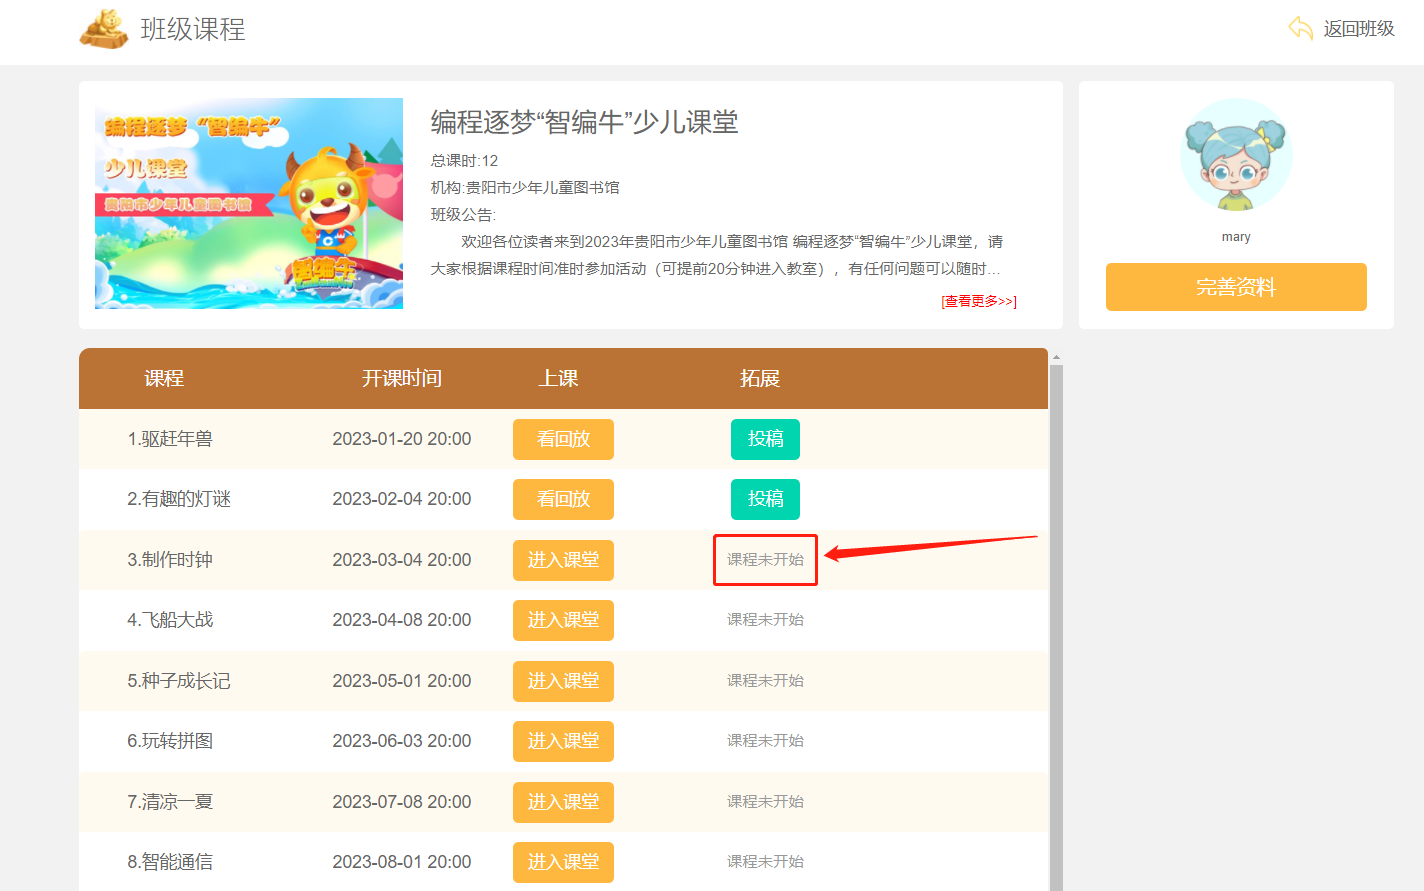This screenshot has height=891, width=1424.
Task: Enter classroom for 玩转拼图 lesson
Action: click(563, 741)
